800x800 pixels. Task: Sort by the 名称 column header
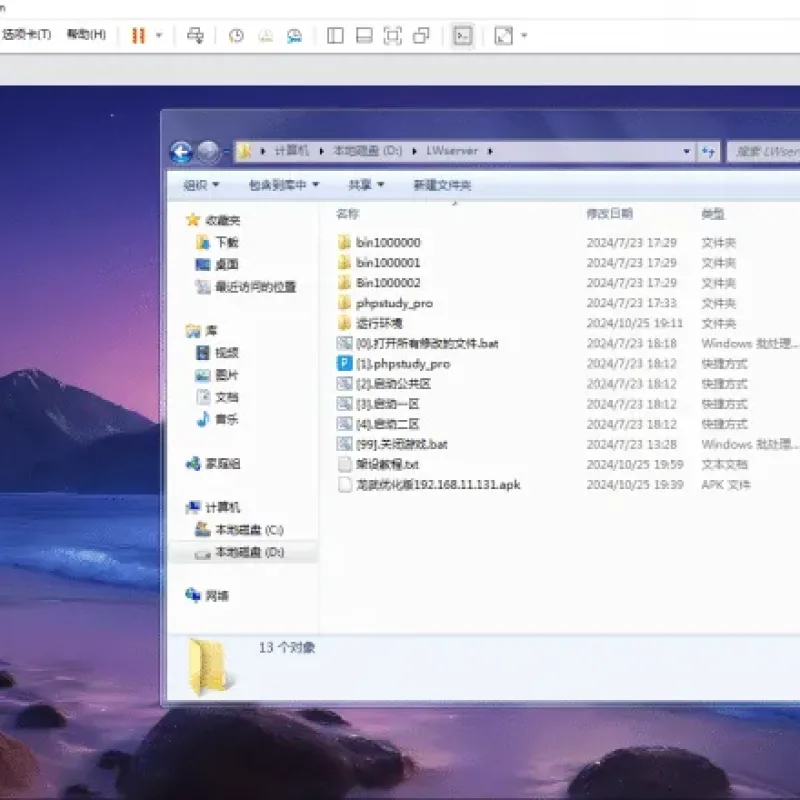tap(347, 214)
